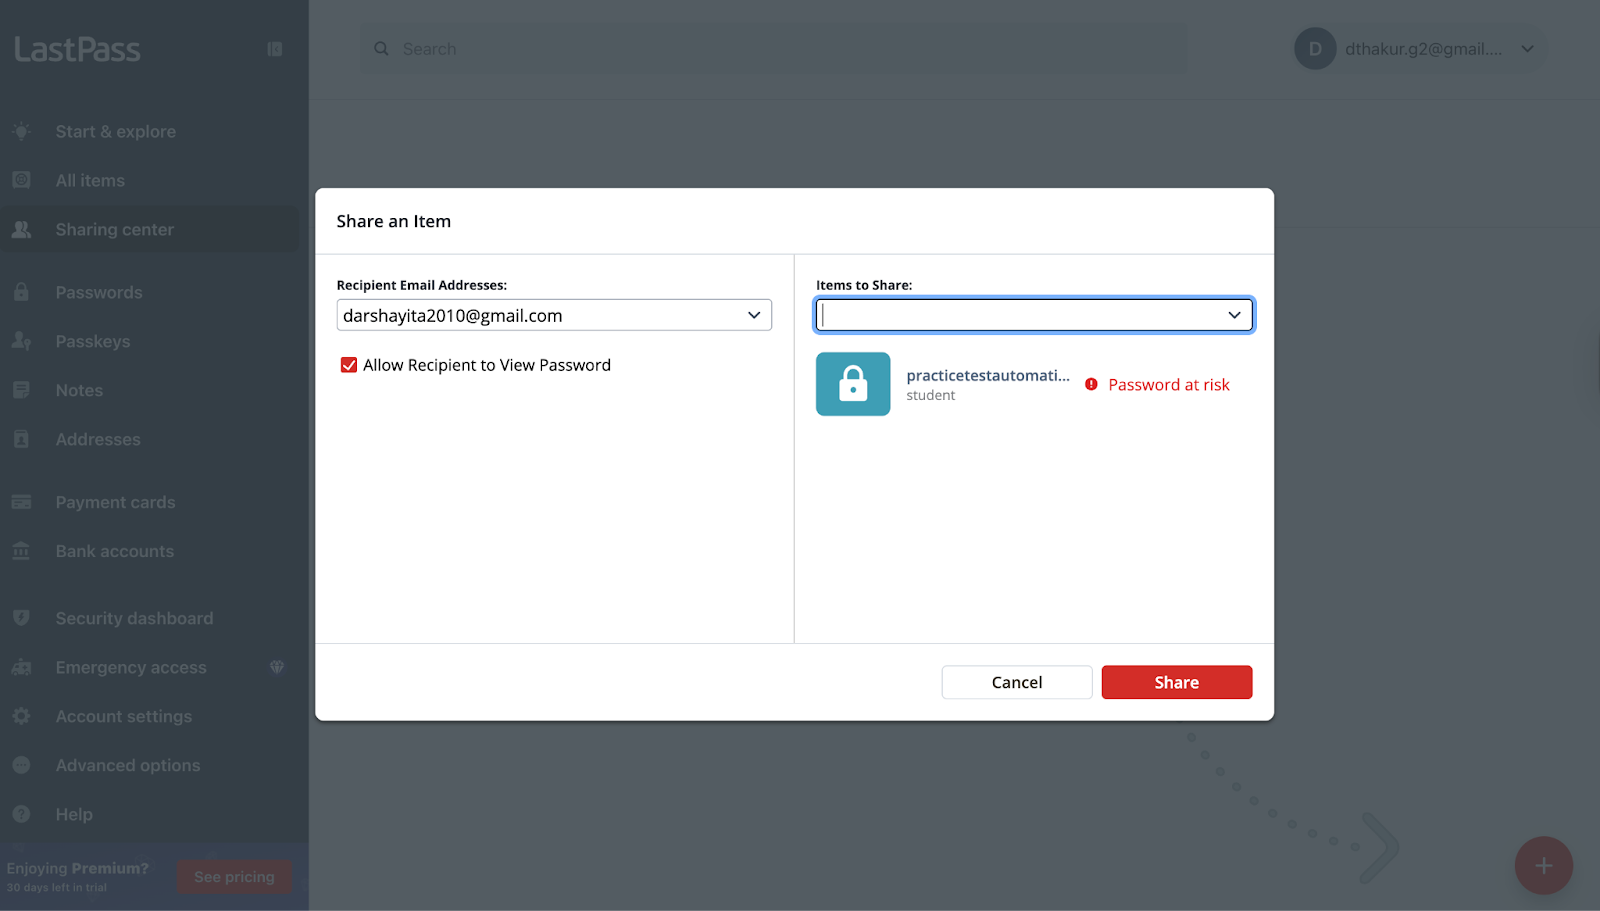Click the Passwords lock icon in sidebar

(21, 292)
